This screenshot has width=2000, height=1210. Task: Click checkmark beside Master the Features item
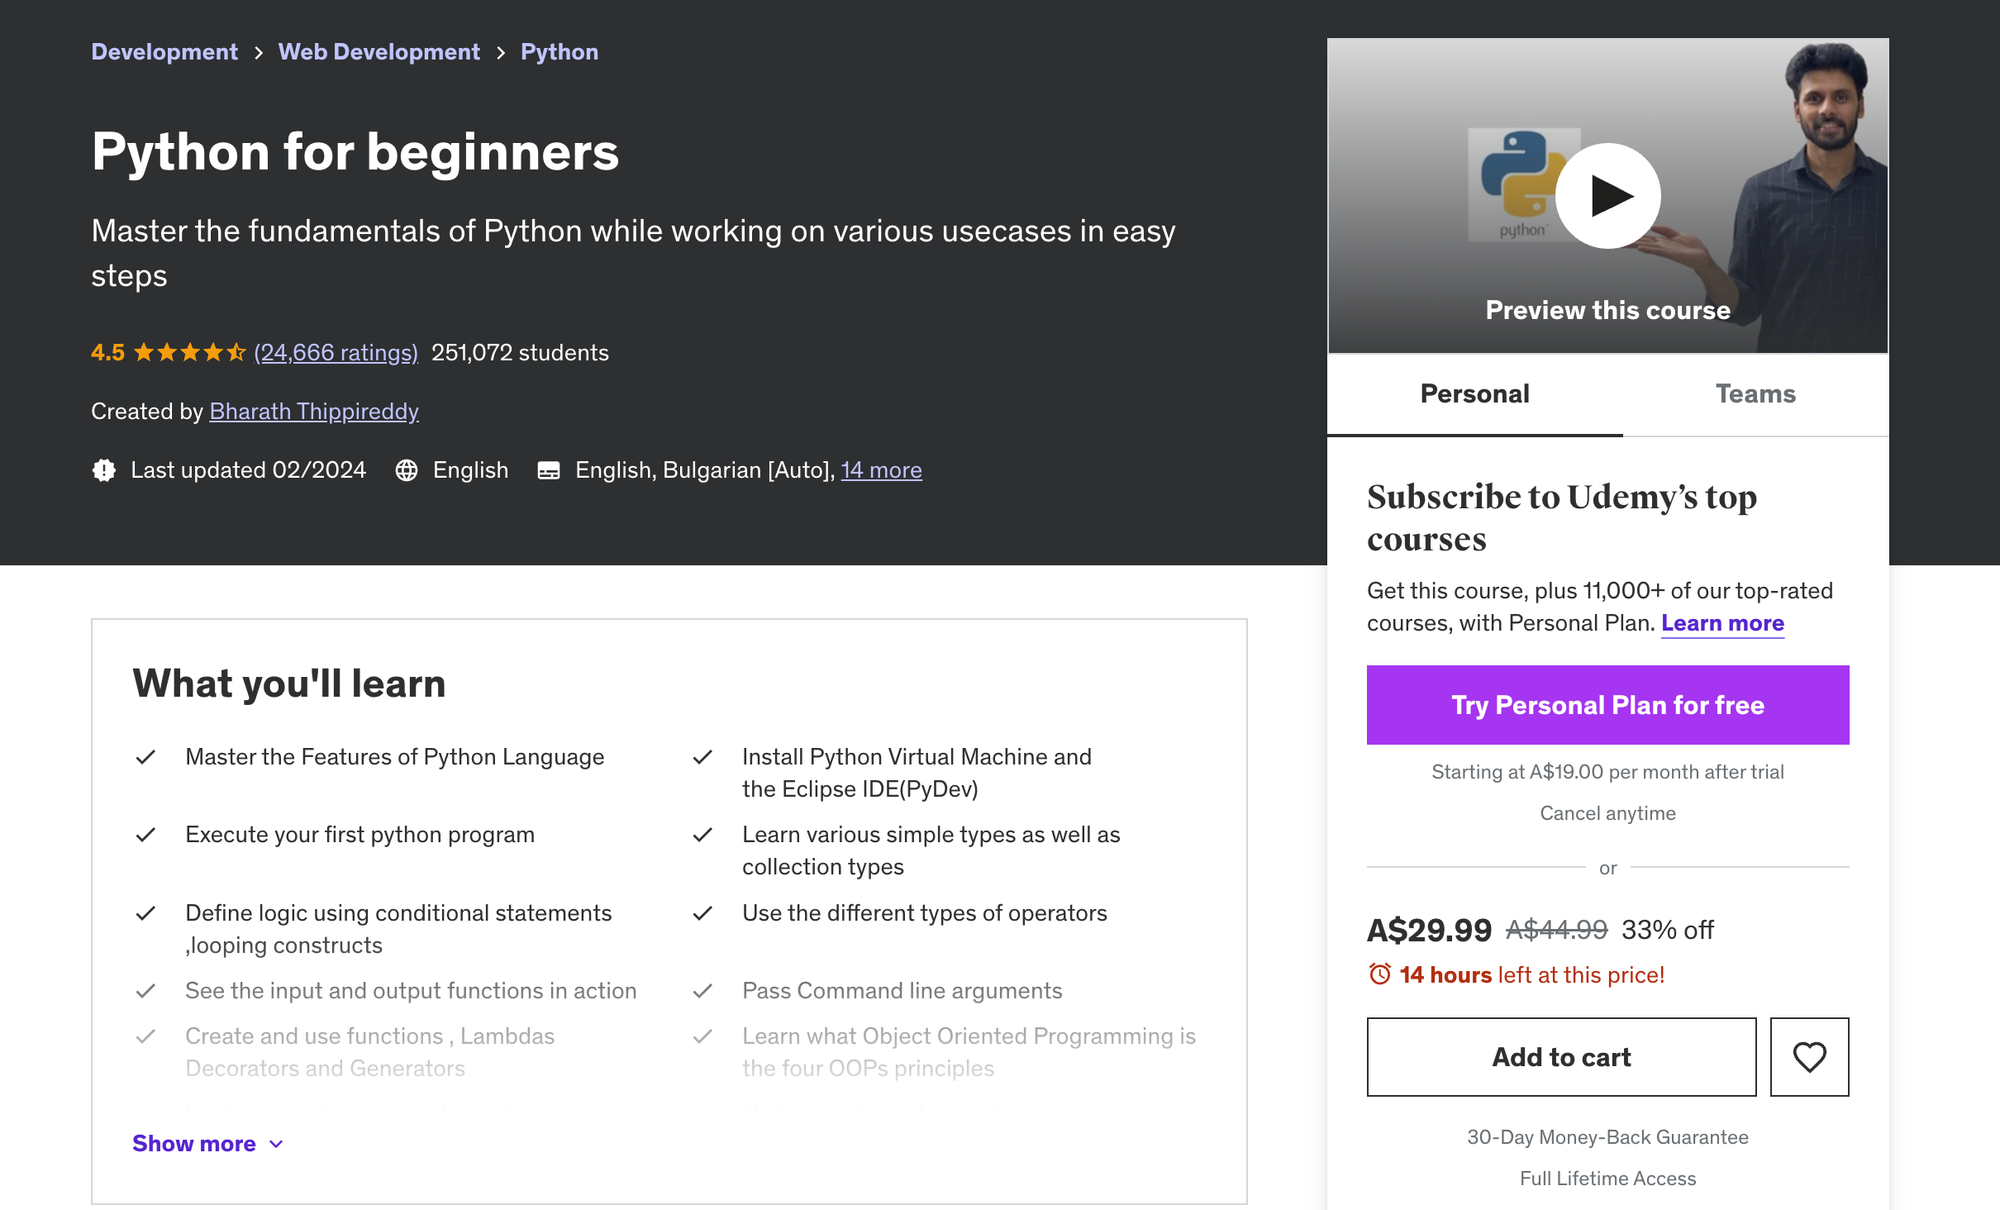click(146, 757)
